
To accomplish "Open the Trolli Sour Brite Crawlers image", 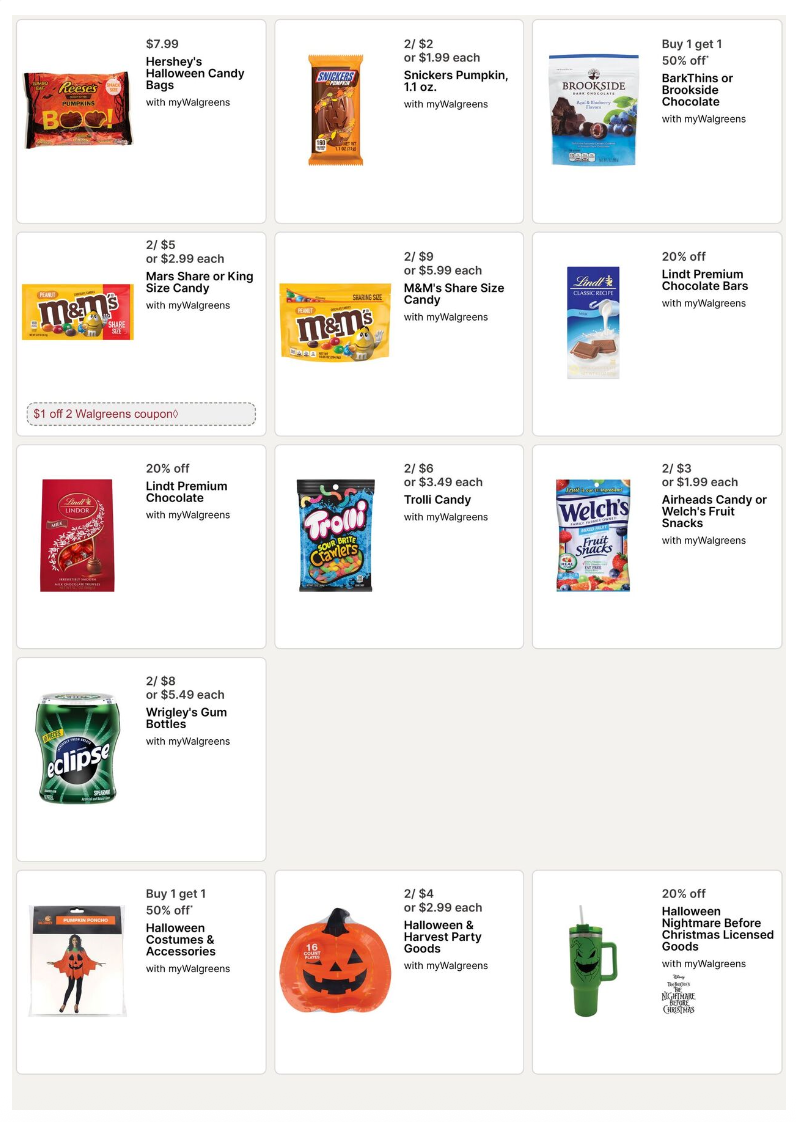I will (x=335, y=535).
